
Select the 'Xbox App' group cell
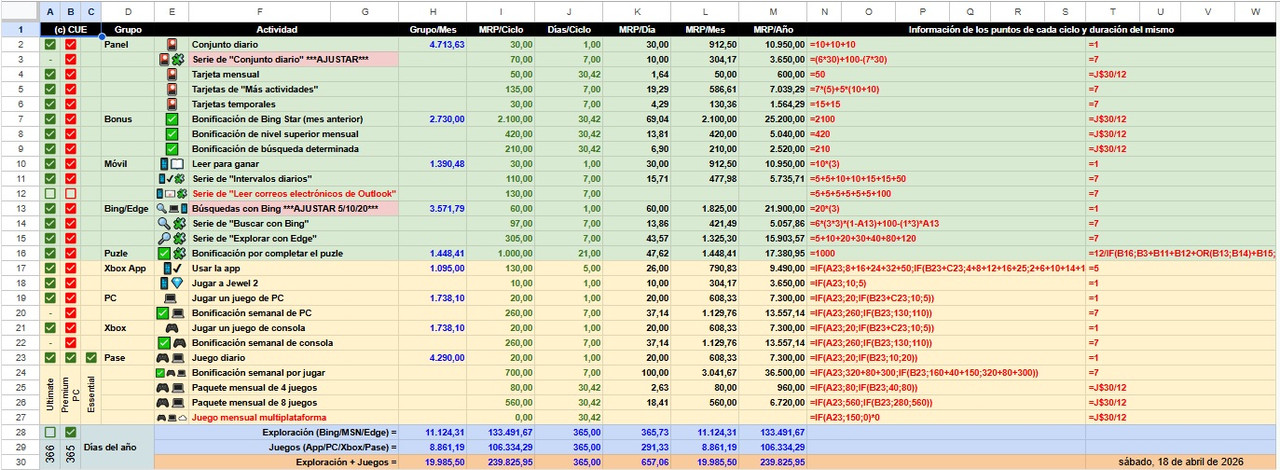click(127, 268)
